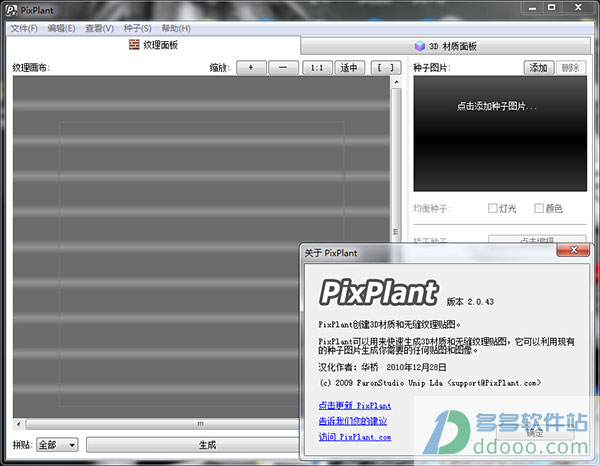This screenshot has width=600, height=466.
Task: Click the PixPlant logo in about dialog
Action: click(x=378, y=292)
